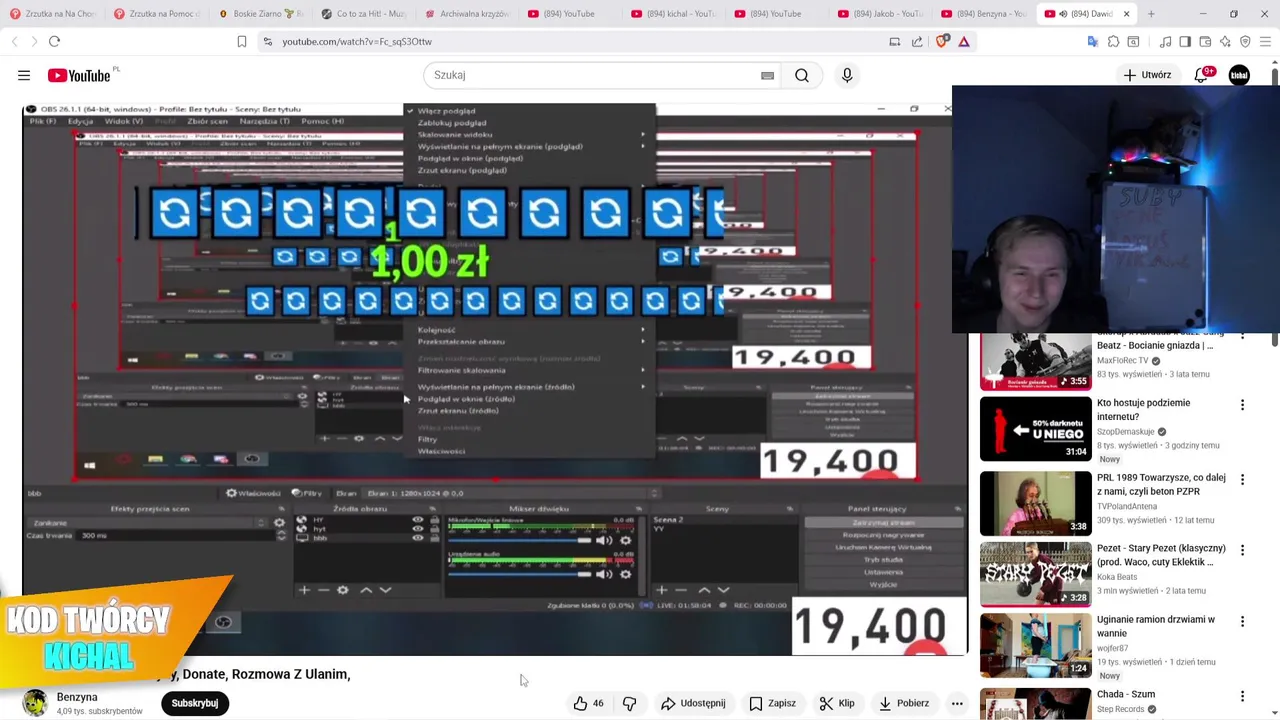
Task: Open the kichal account avatar menu
Action: pyautogui.click(x=1239, y=75)
